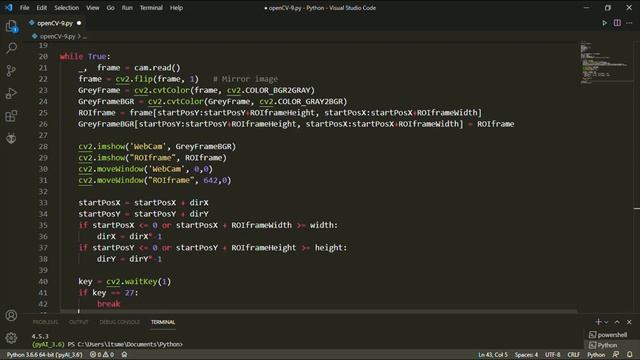The image size is (640, 360).
Task: Open the Go menu
Action: (111, 8)
